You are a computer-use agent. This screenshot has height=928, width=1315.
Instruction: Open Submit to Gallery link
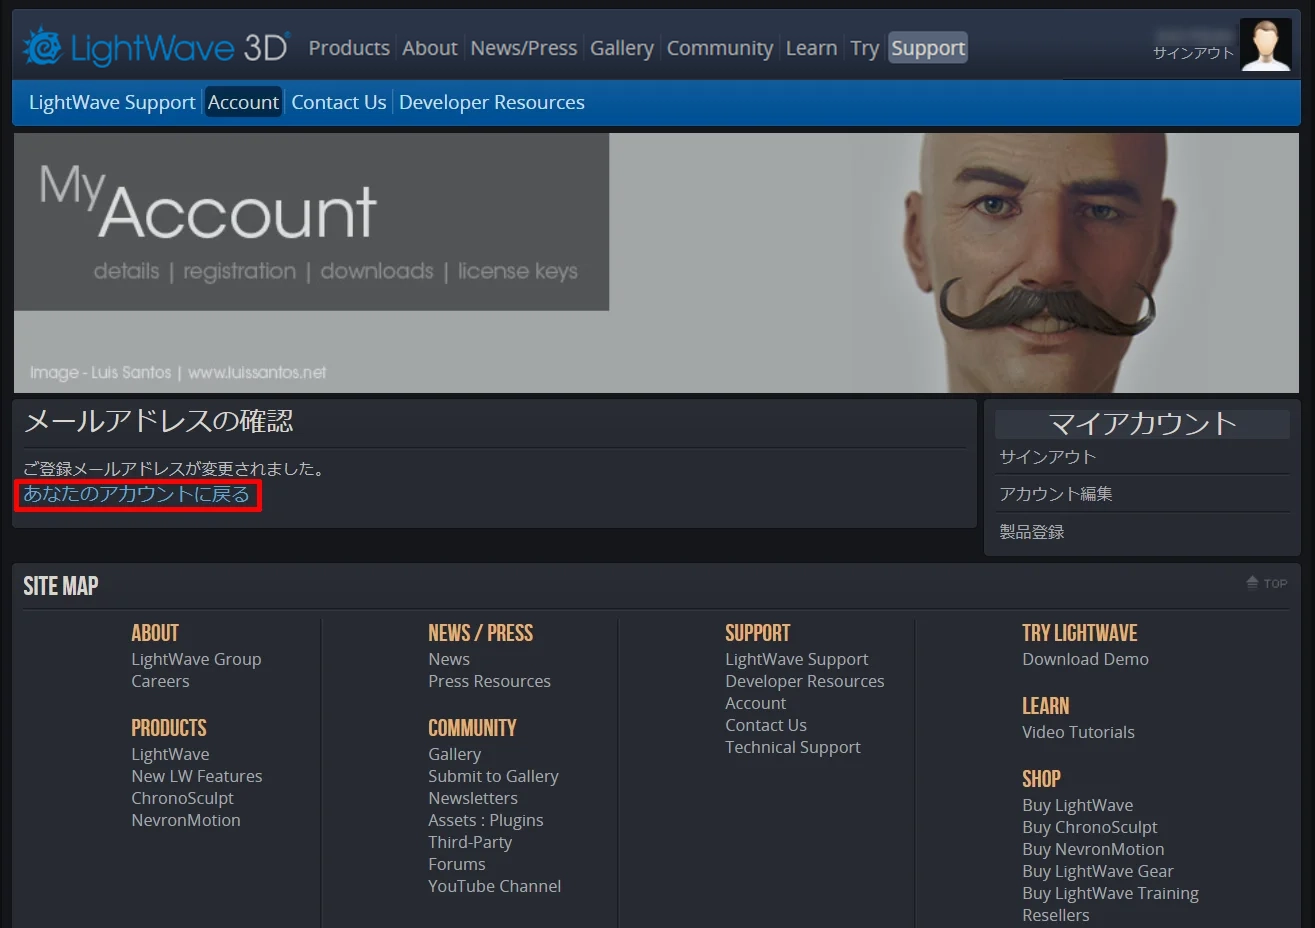click(493, 776)
